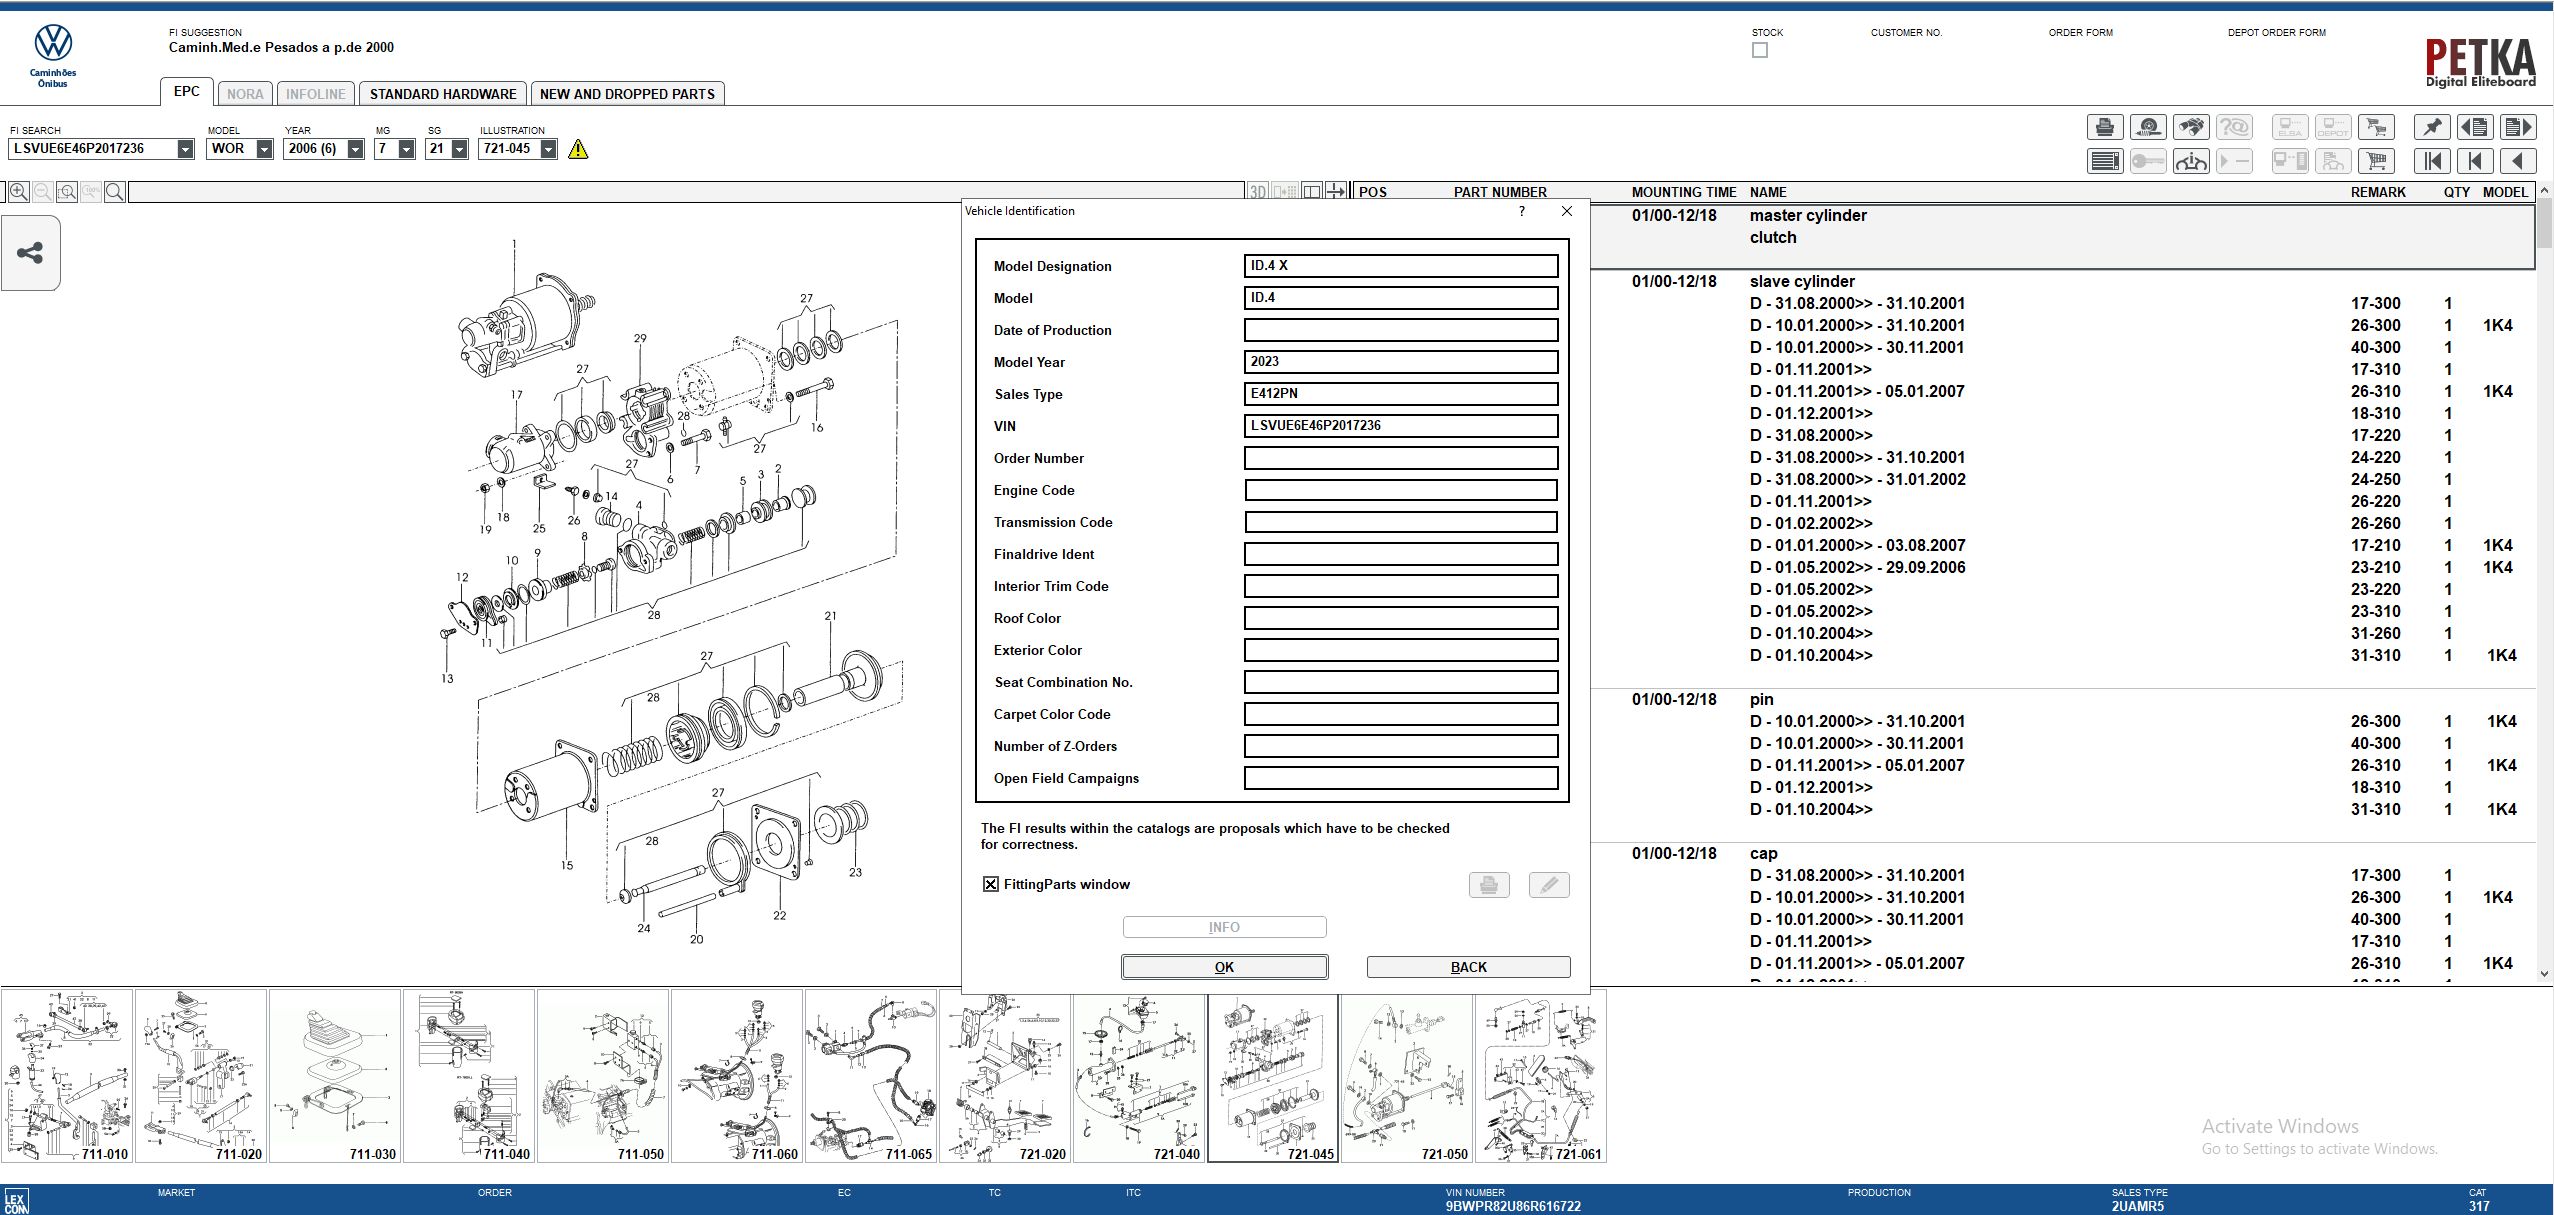Open the YEAR dropdown 2006 (6)
Screen dimensions: 2554x1215
[355, 149]
